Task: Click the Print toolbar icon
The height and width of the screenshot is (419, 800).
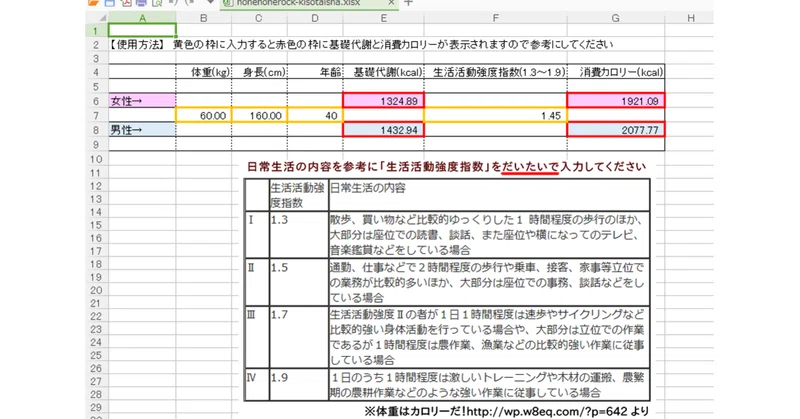Action: (141, 3)
